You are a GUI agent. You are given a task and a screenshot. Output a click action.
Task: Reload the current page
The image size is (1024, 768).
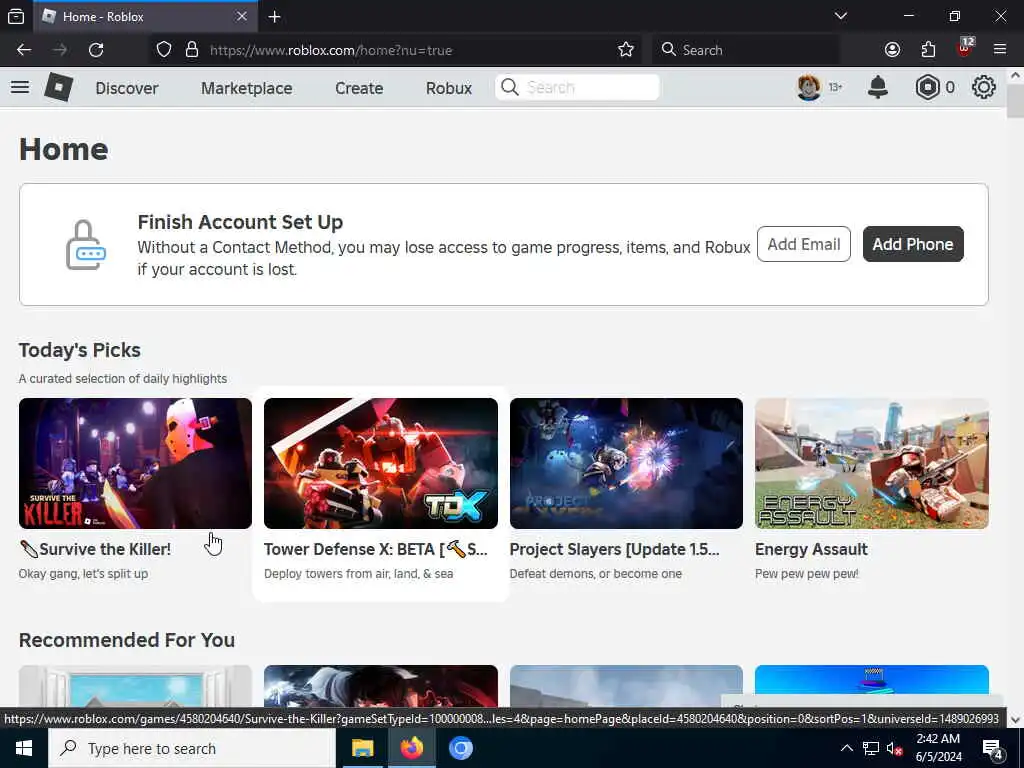pyautogui.click(x=96, y=50)
